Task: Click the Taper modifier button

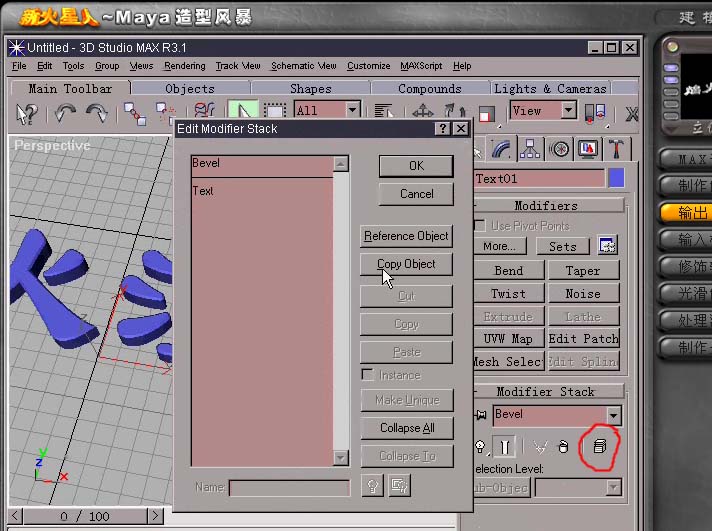Action: [583, 271]
